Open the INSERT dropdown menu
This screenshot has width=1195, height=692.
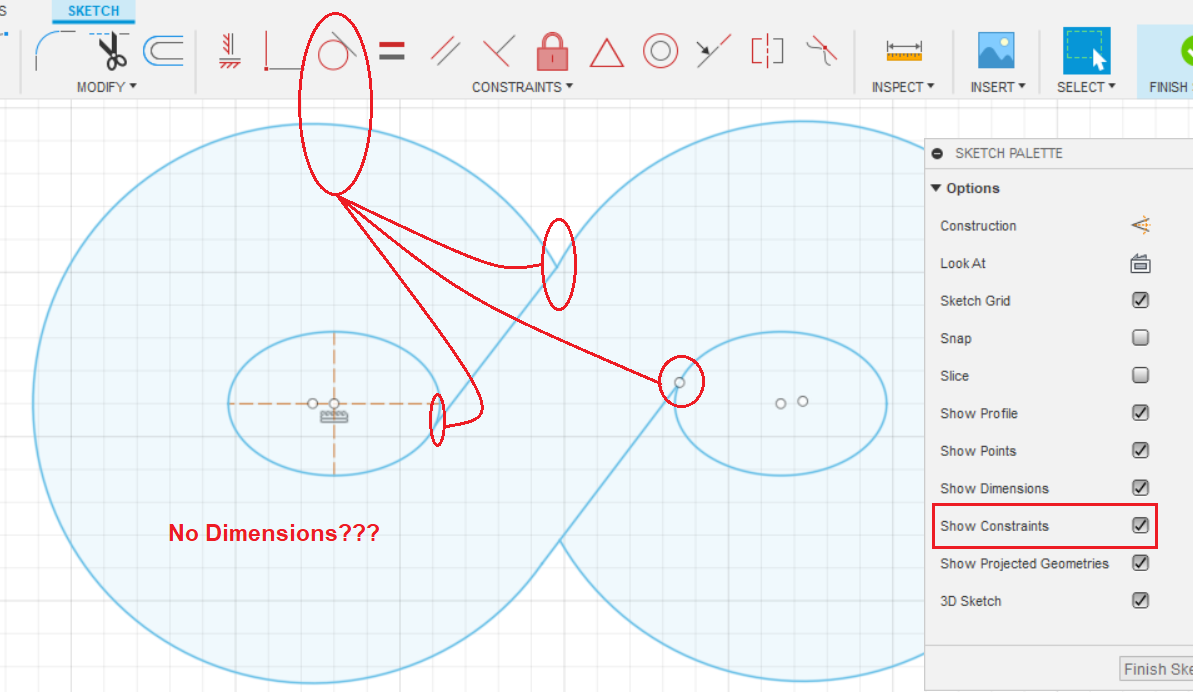[998, 87]
